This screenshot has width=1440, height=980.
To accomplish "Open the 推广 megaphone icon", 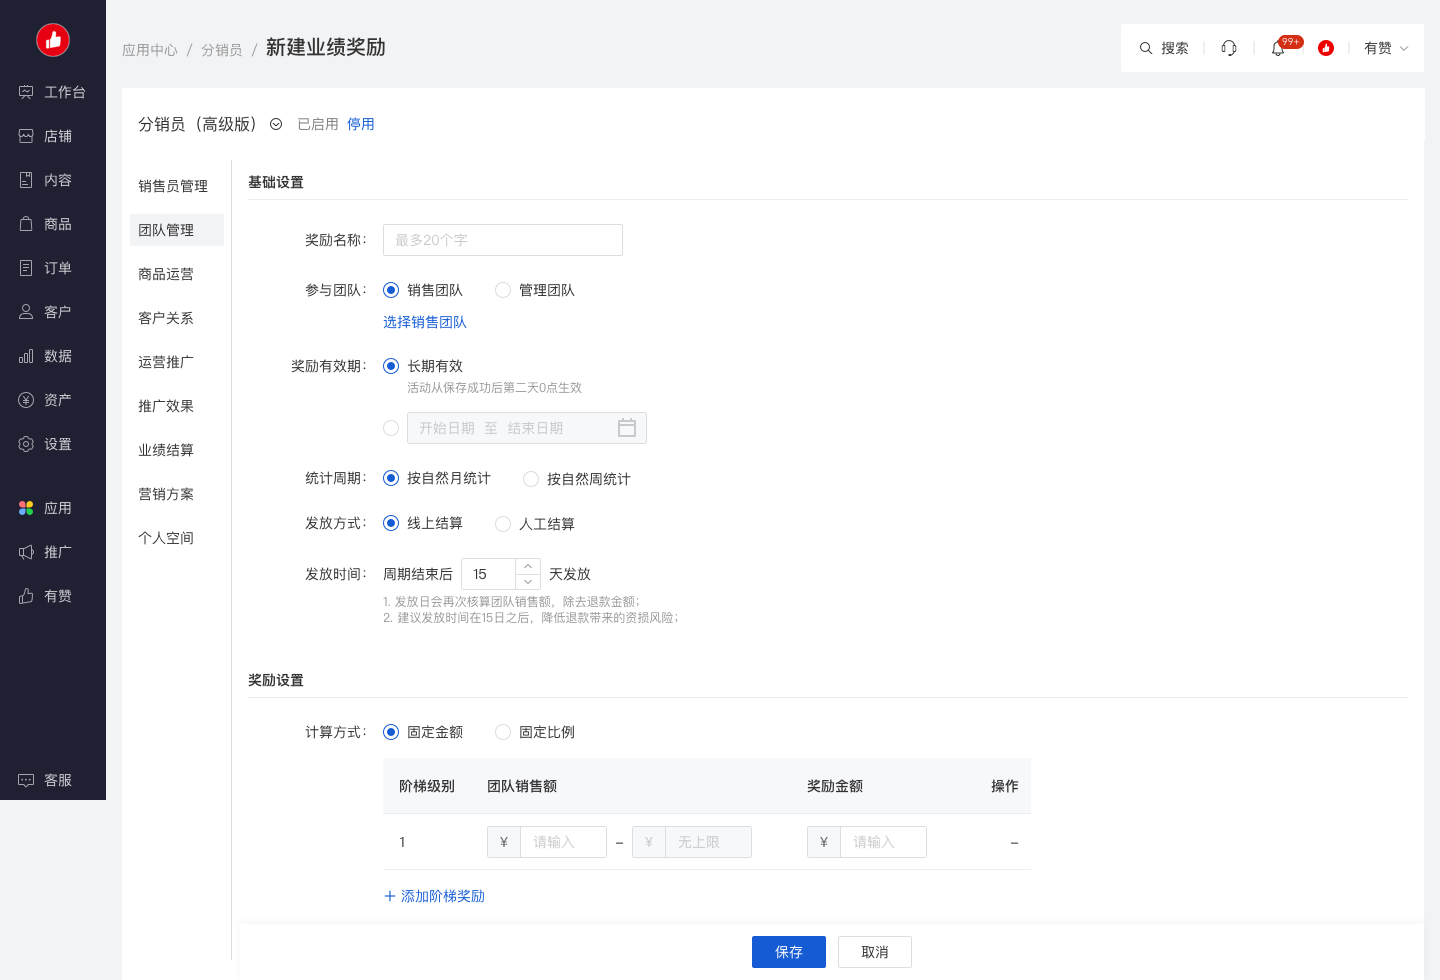I will [26, 552].
